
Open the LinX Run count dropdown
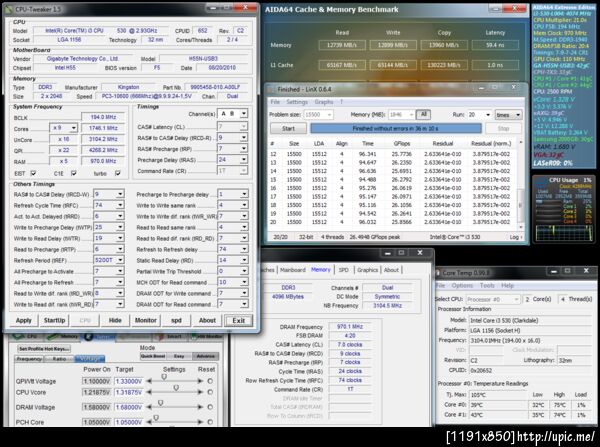coord(479,115)
